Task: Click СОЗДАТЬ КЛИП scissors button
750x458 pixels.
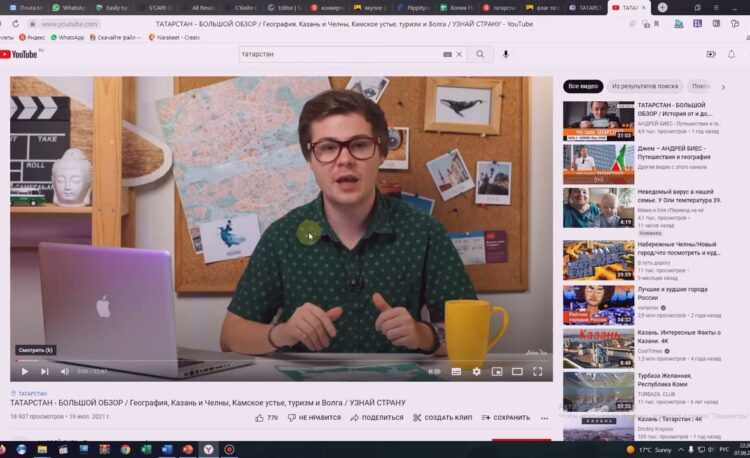Action: [x=440, y=418]
